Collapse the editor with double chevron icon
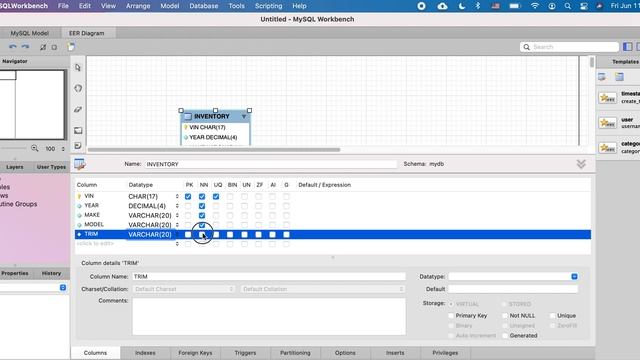Image resolution: width=640 pixels, height=360 pixels. pos(581,164)
